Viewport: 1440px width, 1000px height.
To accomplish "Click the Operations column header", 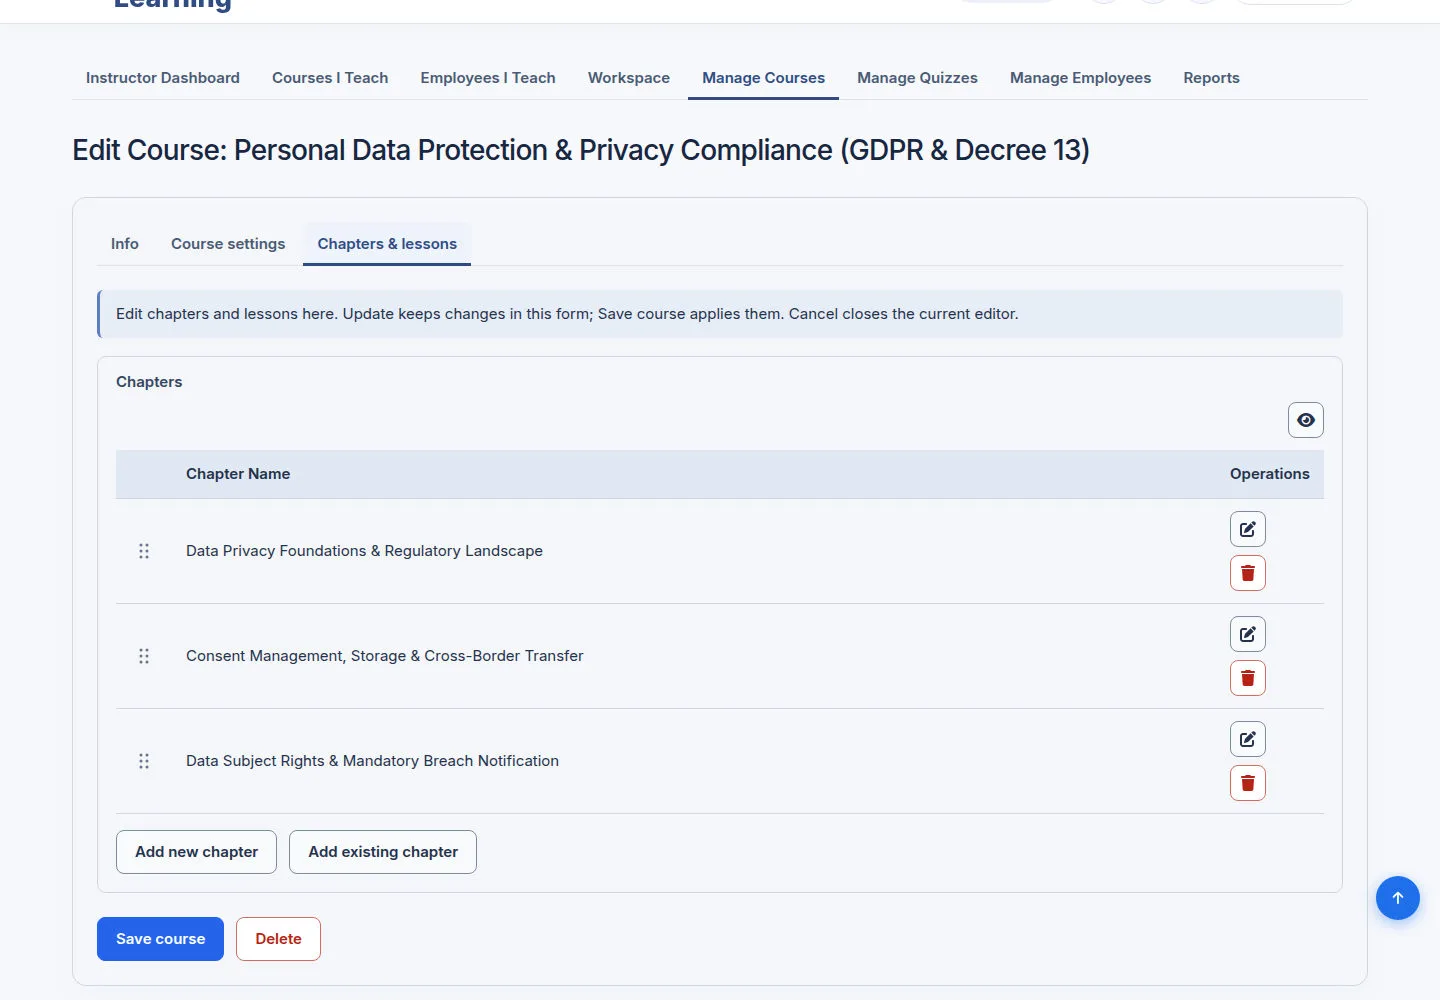I will tap(1270, 474).
